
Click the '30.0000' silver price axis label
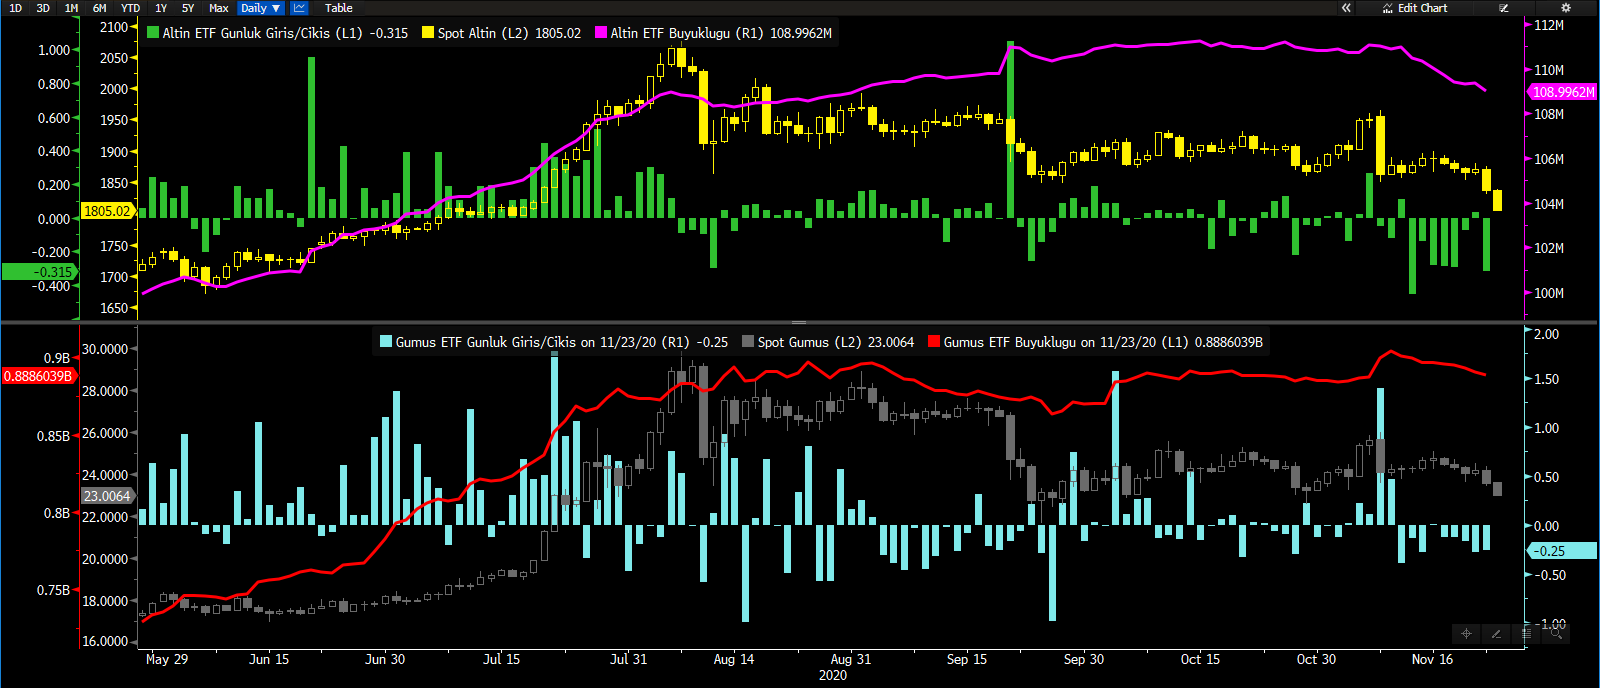click(105, 349)
